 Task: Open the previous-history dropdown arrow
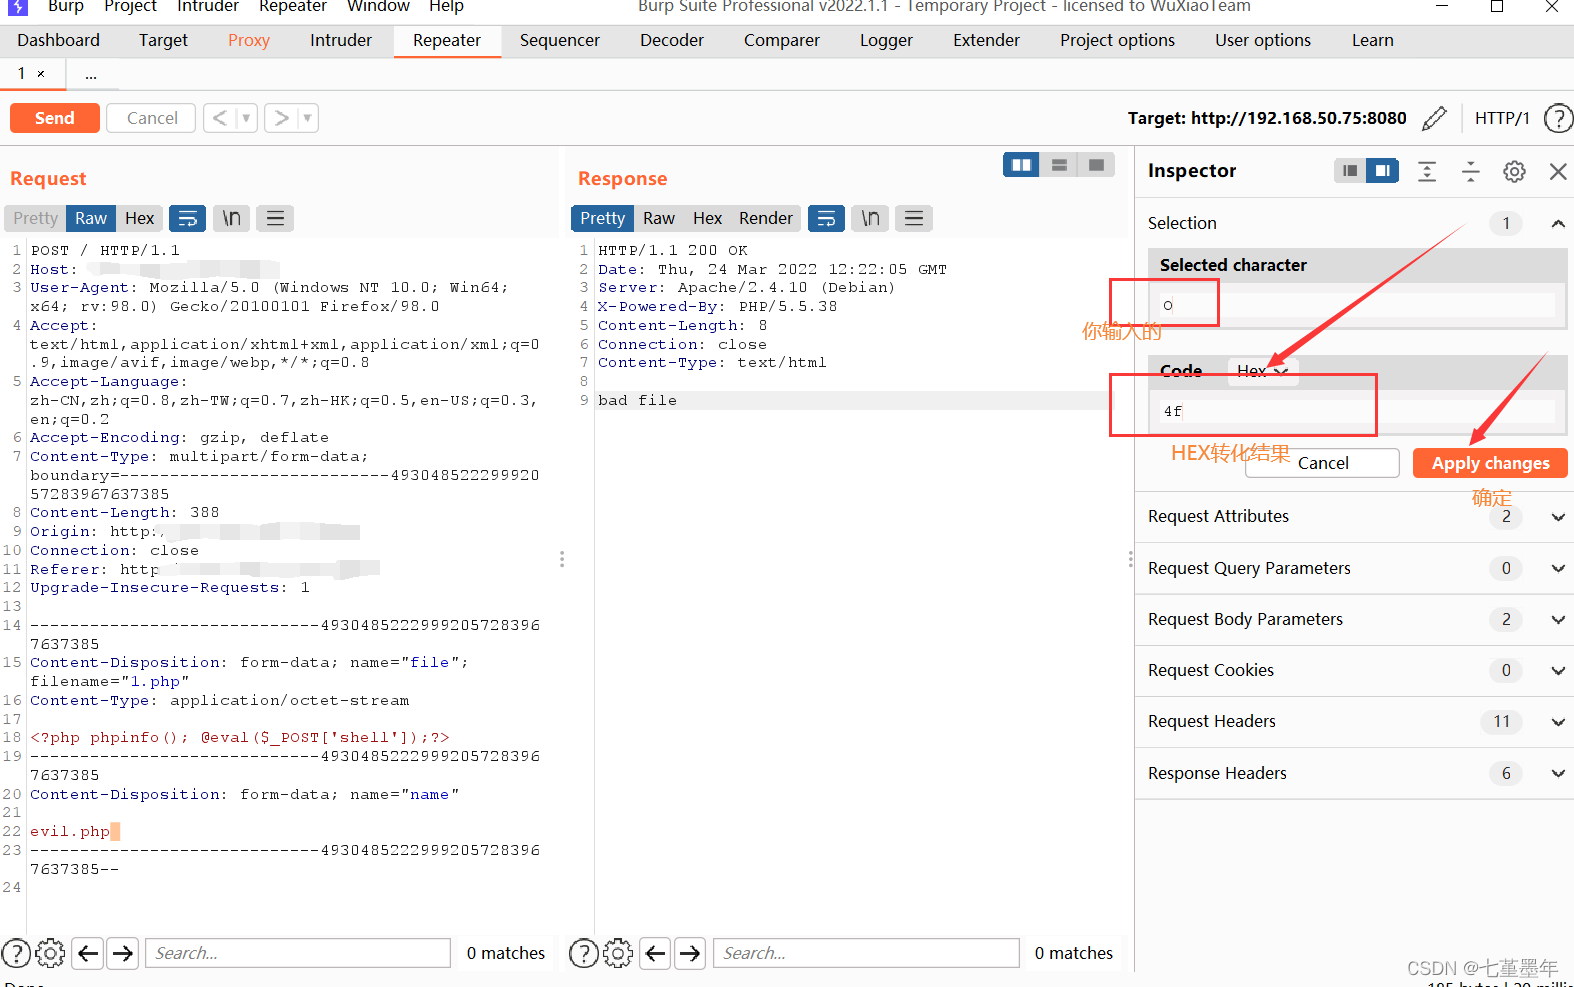coord(247,118)
